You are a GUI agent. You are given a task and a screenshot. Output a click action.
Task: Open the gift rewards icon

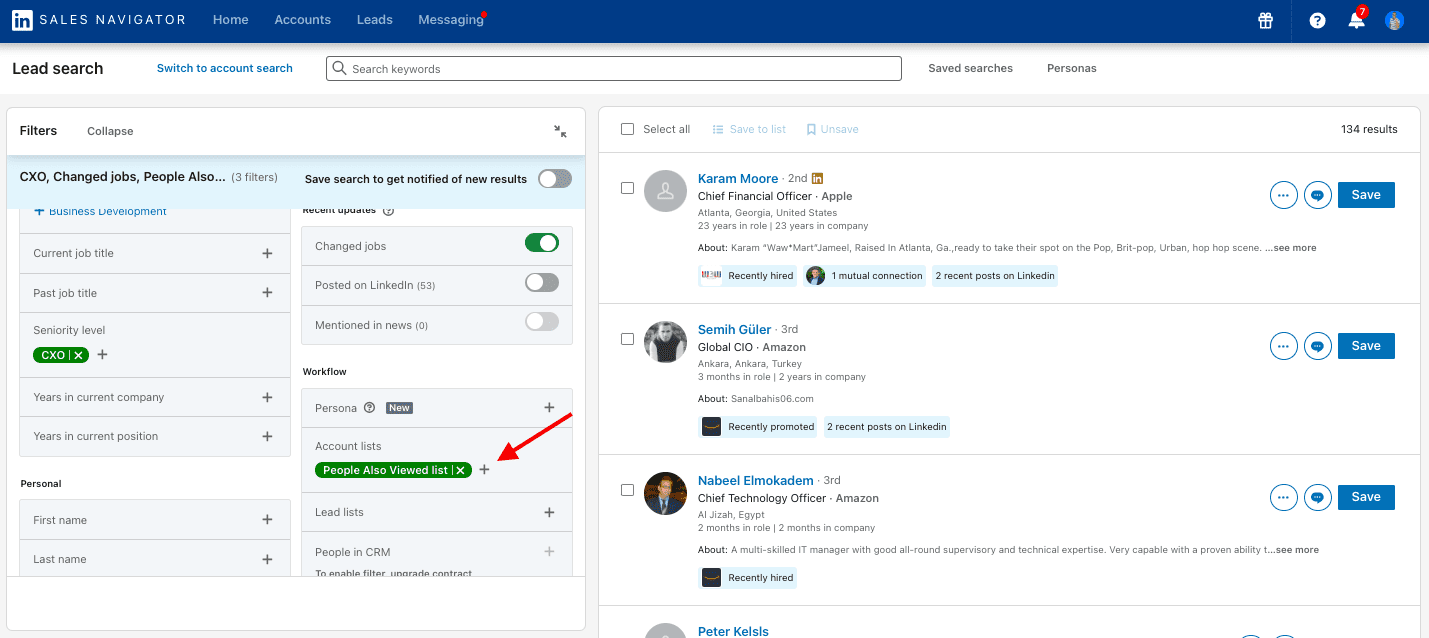(x=1266, y=20)
